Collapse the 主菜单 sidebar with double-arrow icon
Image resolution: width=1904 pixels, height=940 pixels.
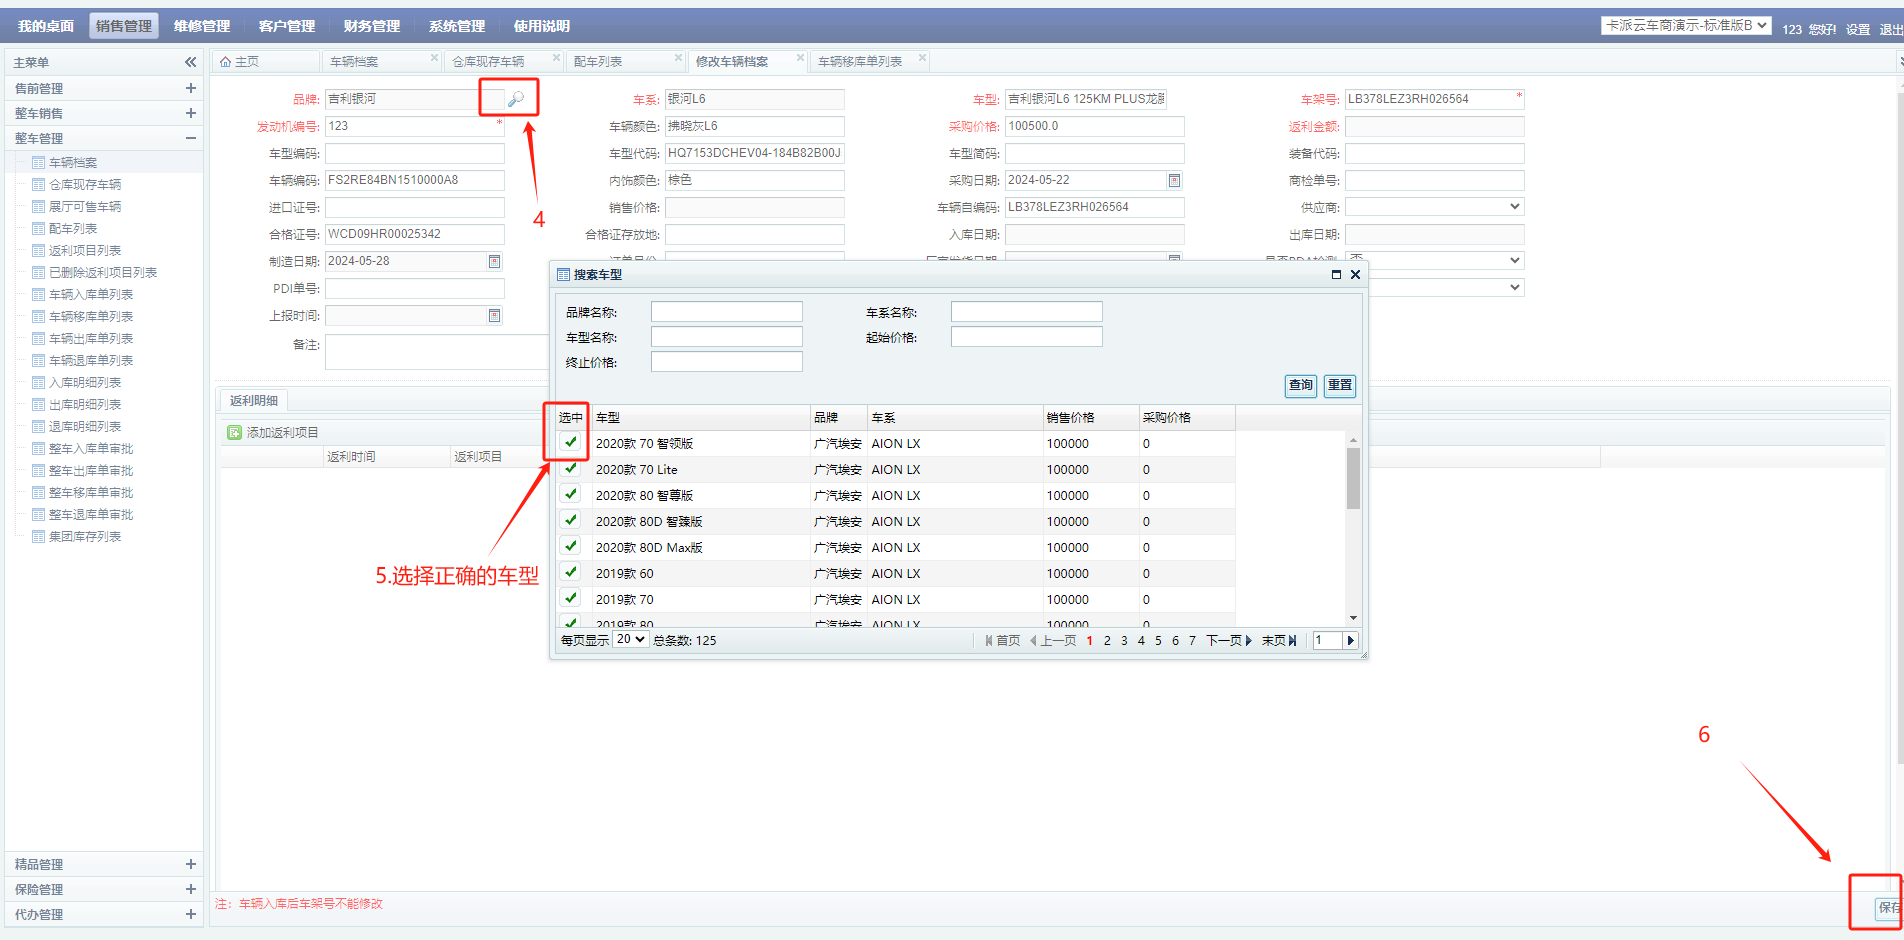tap(190, 62)
